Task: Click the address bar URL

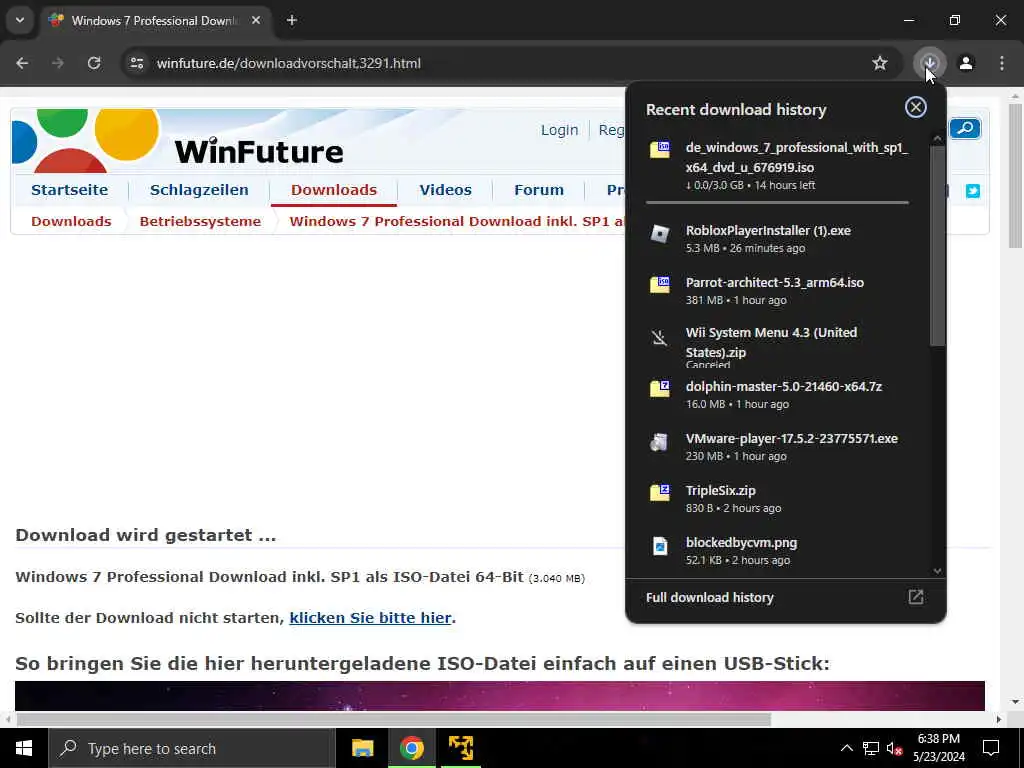Action: coord(289,63)
